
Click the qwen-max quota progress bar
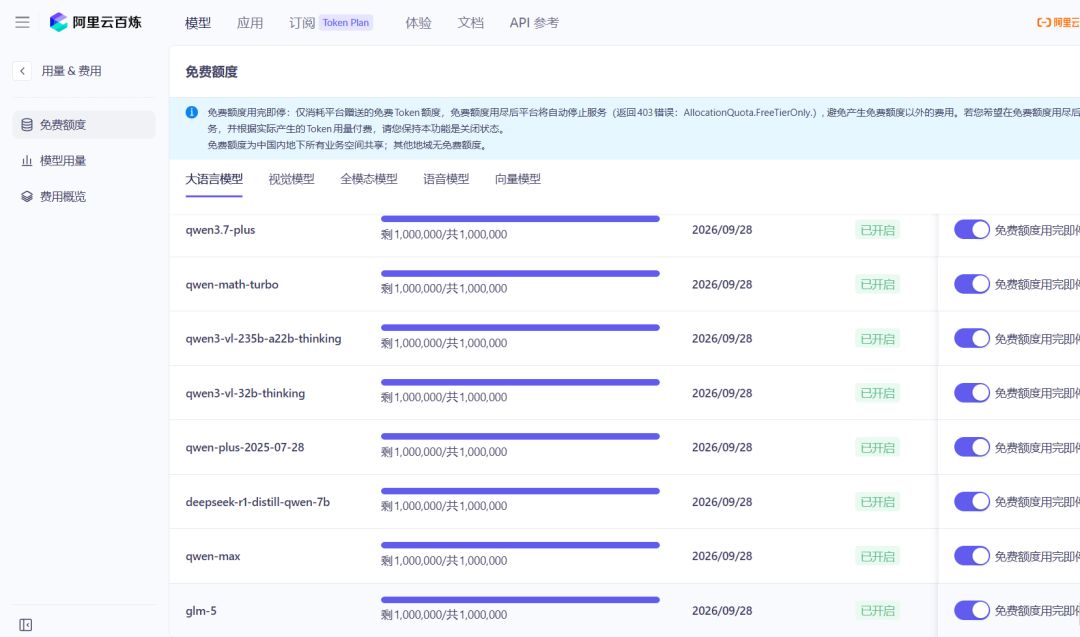pyautogui.click(x=520, y=545)
